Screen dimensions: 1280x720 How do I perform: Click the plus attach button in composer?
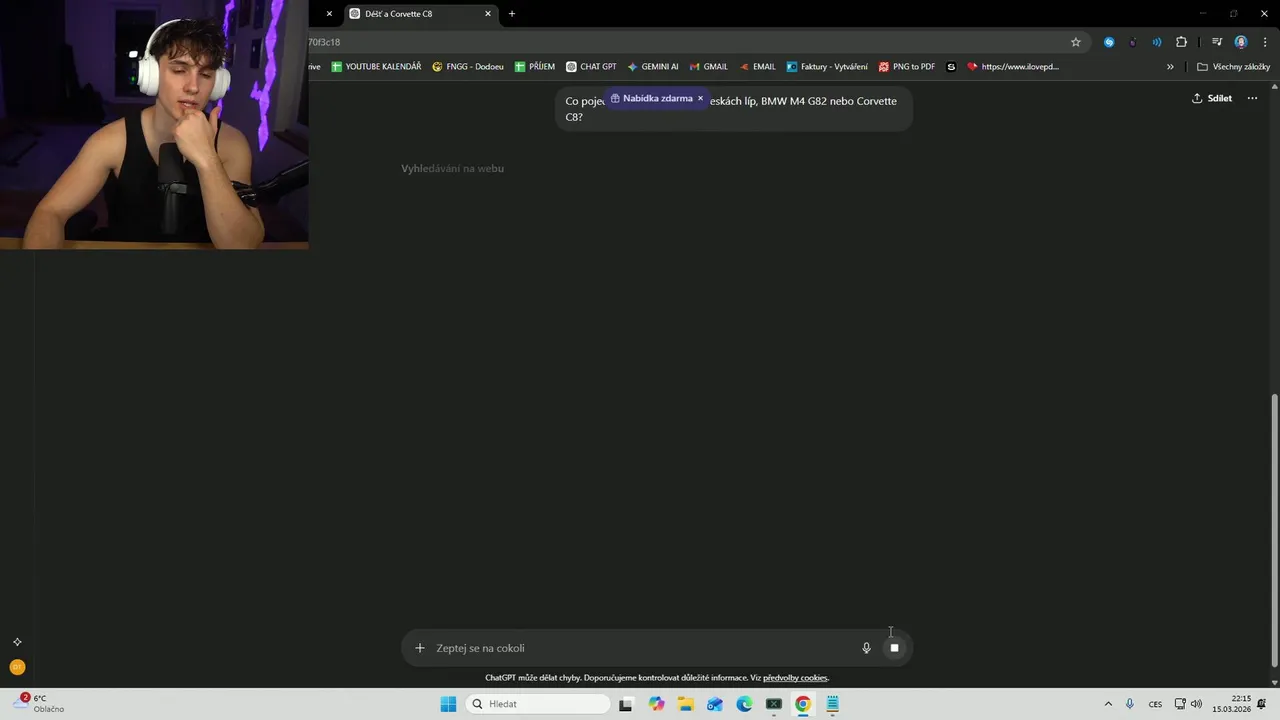420,648
